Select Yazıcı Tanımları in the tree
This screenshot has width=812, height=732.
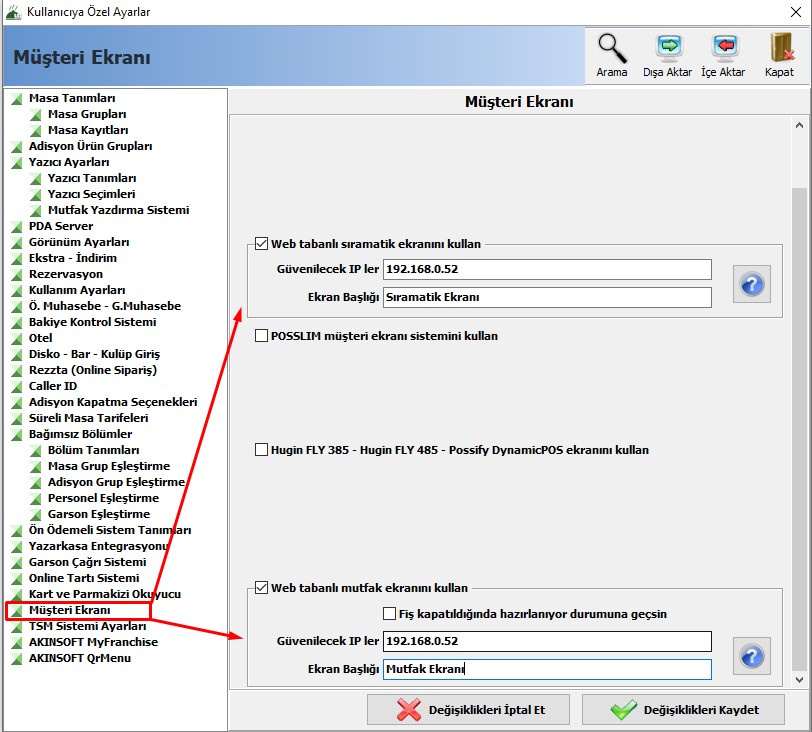pos(92,179)
